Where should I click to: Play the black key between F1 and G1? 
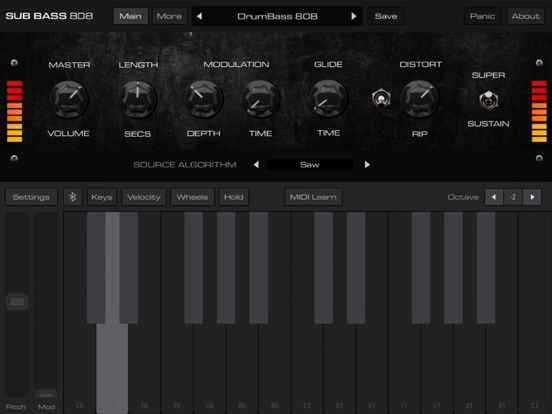pyautogui.click(x=421, y=268)
